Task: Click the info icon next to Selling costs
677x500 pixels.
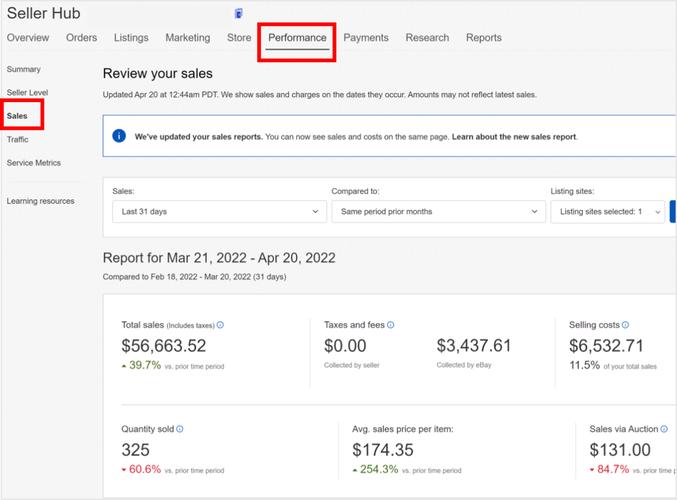Action: pyautogui.click(x=625, y=325)
